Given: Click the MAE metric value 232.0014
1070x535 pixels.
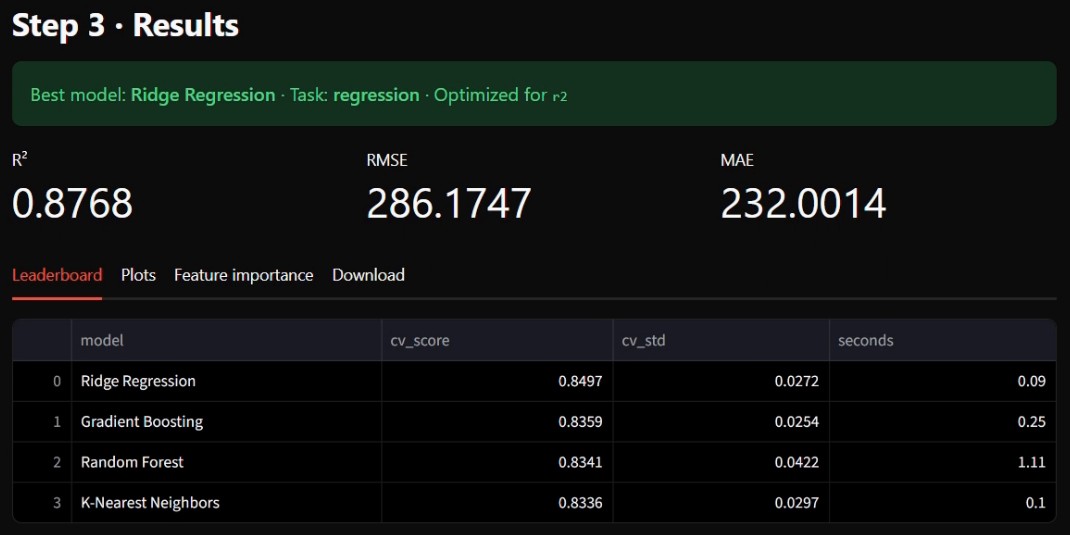Looking at the screenshot, I should pyautogui.click(x=803, y=203).
